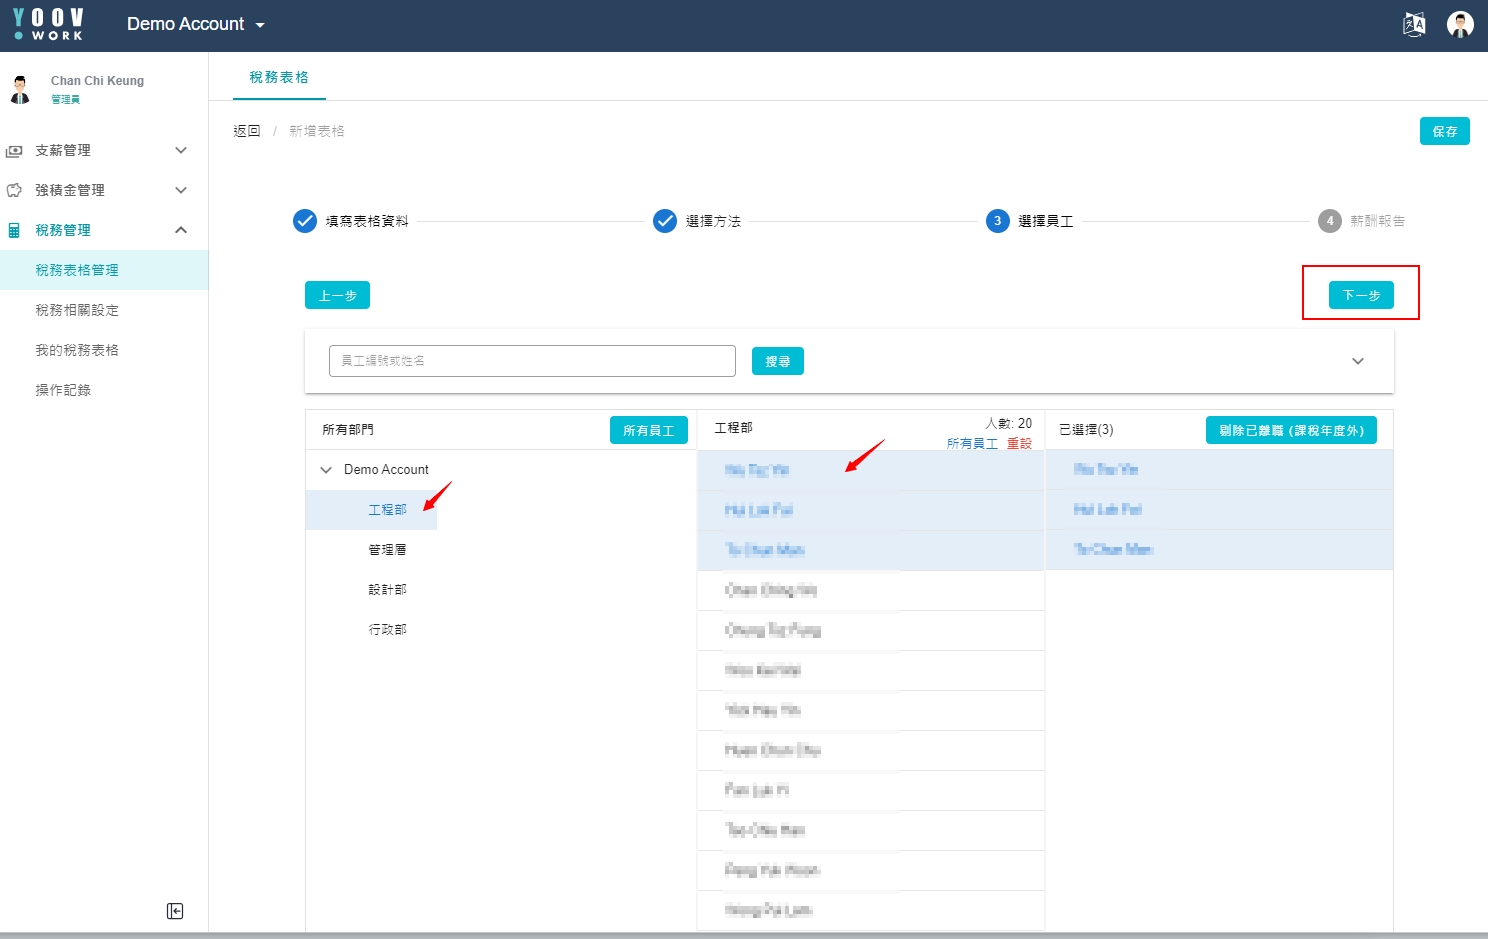The width and height of the screenshot is (1488, 939).
Task: Select the 管理層 department
Action: click(387, 550)
